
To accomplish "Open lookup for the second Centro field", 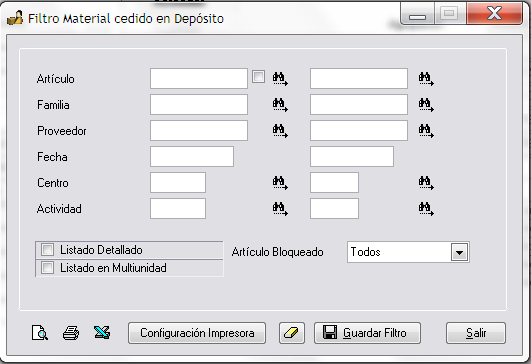I will (x=426, y=183).
